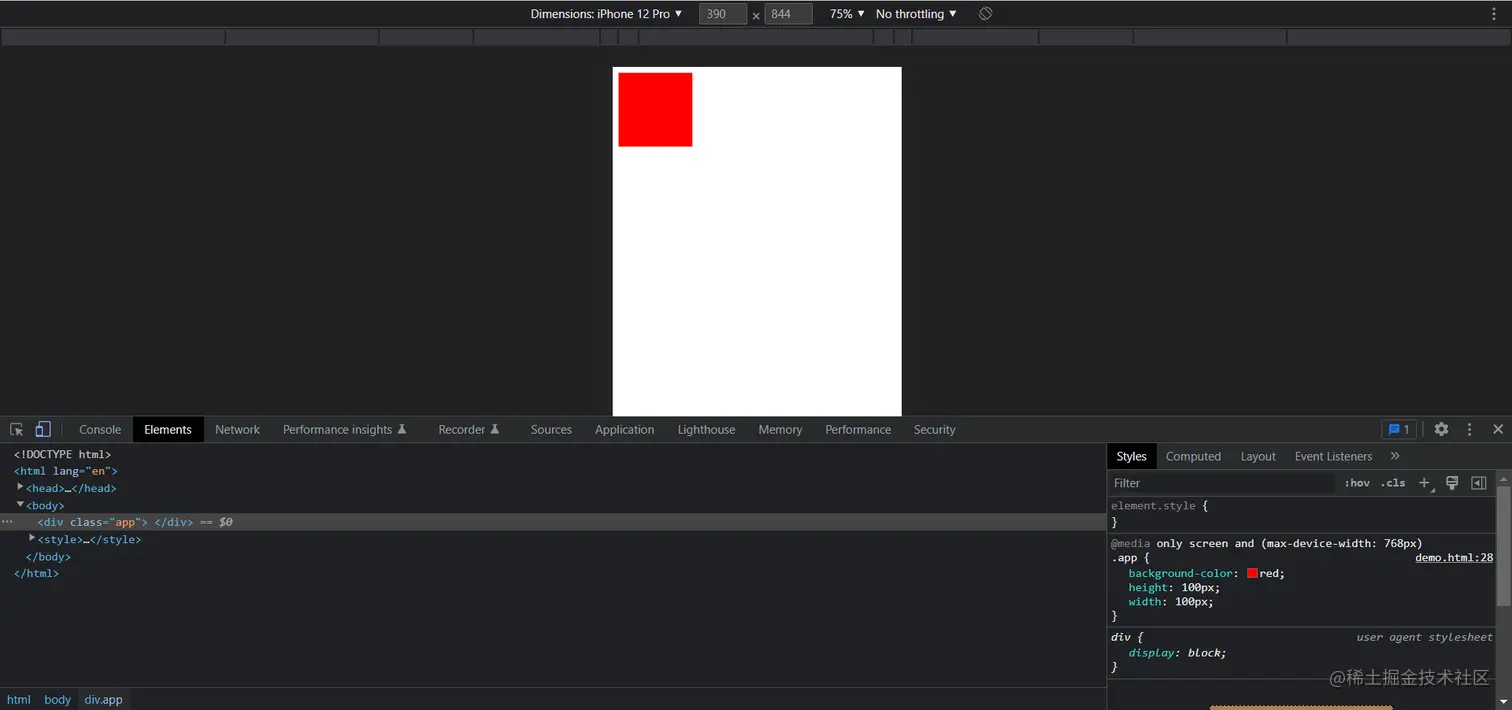Toggle the :hov element state button
1512x710 pixels.
point(1357,483)
